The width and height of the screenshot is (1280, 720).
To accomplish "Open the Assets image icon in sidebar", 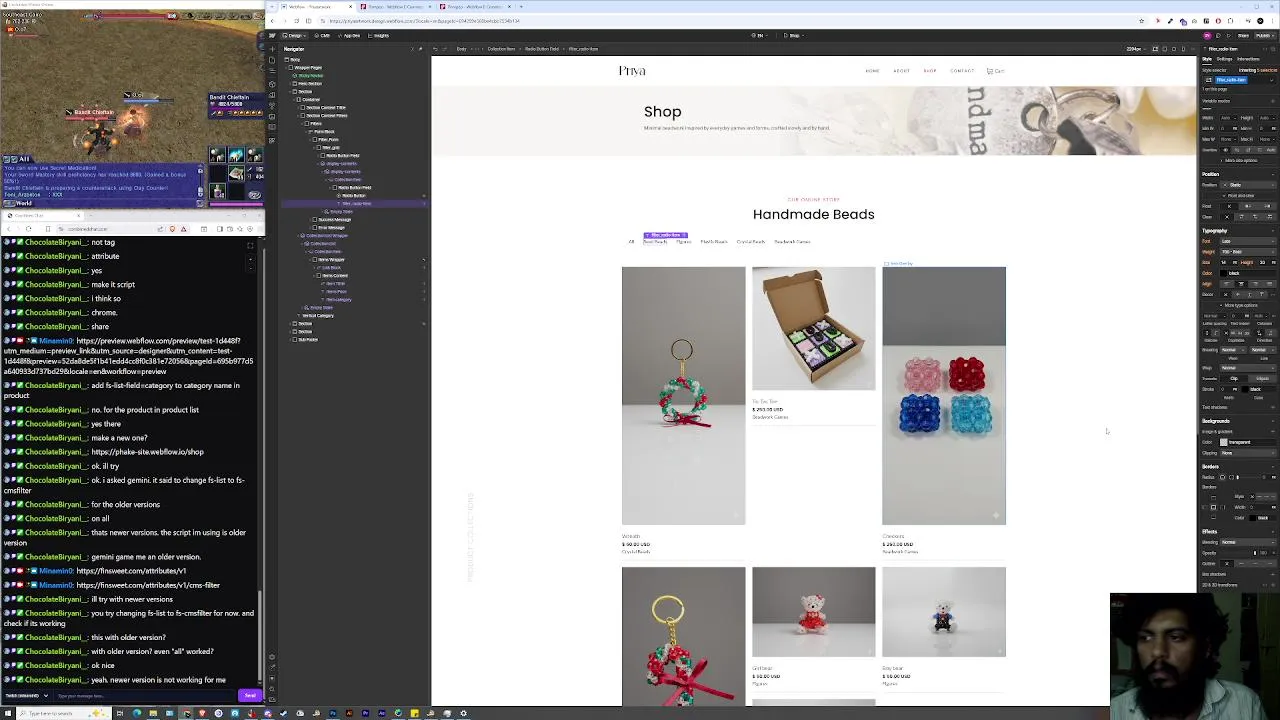I will point(272,116).
